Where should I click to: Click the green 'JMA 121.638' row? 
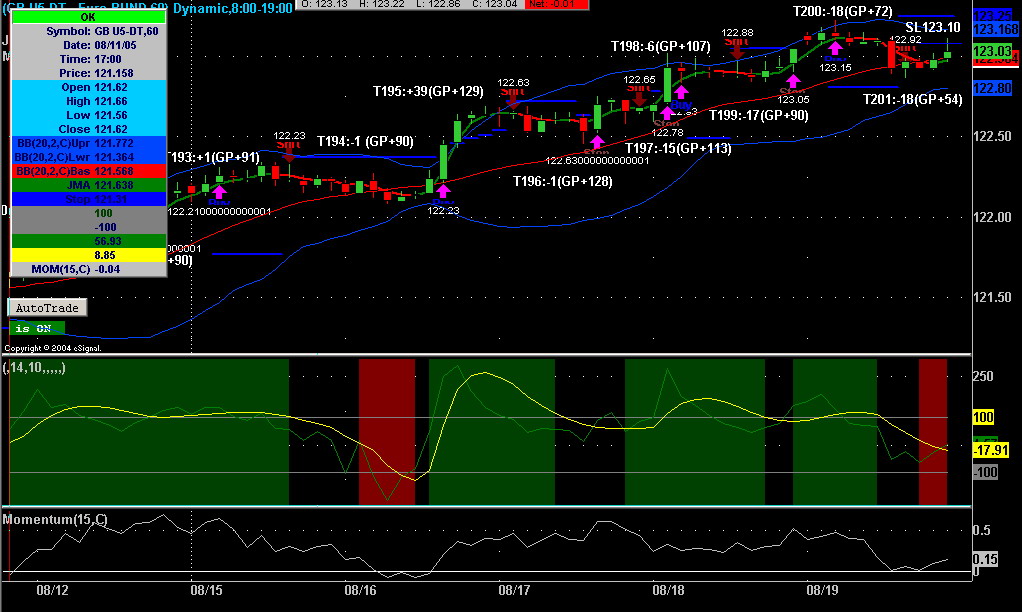[x=89, y=185]
